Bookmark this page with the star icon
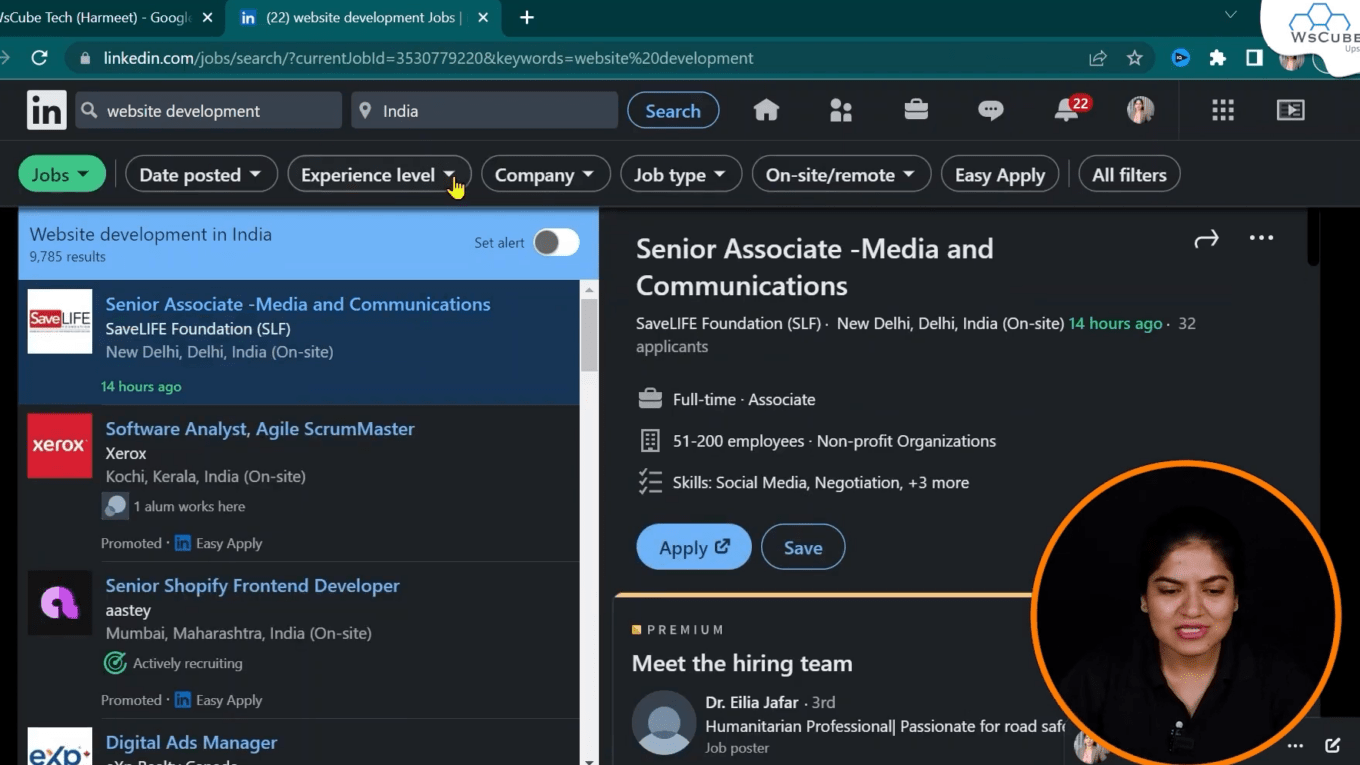The height and width of the screenshot is (765, 1360). coord(1134,58)
